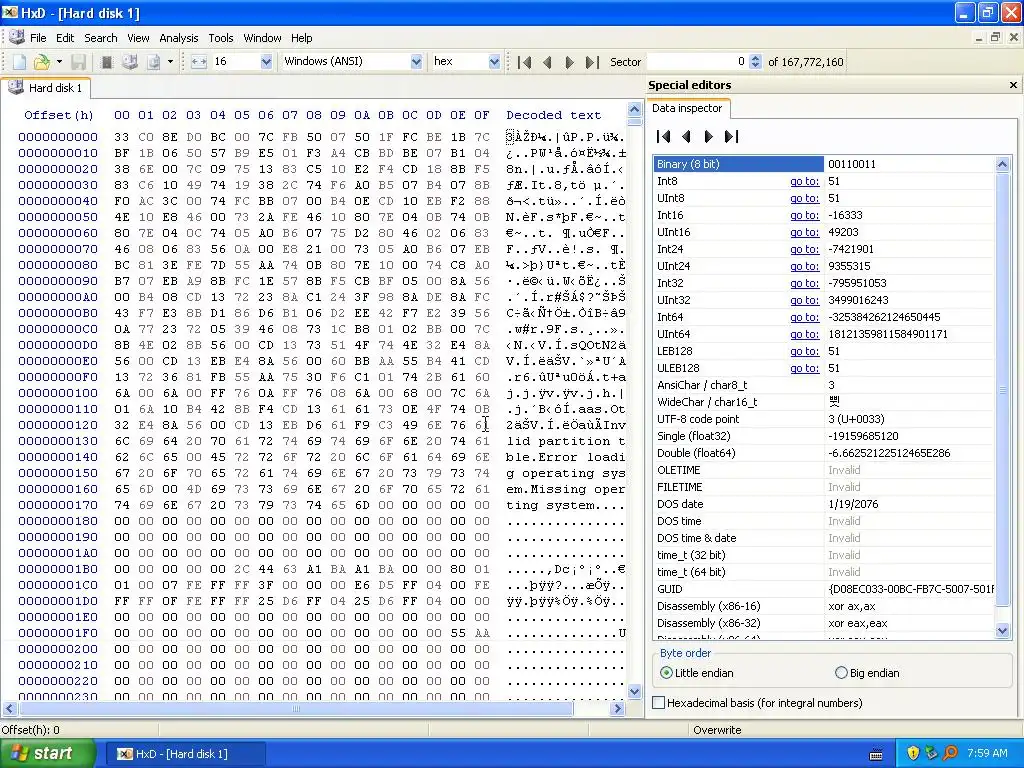This screenshot has height=768, width=1024.
Task: Click the Open disk toolbar icon
Action: [130, 62]
